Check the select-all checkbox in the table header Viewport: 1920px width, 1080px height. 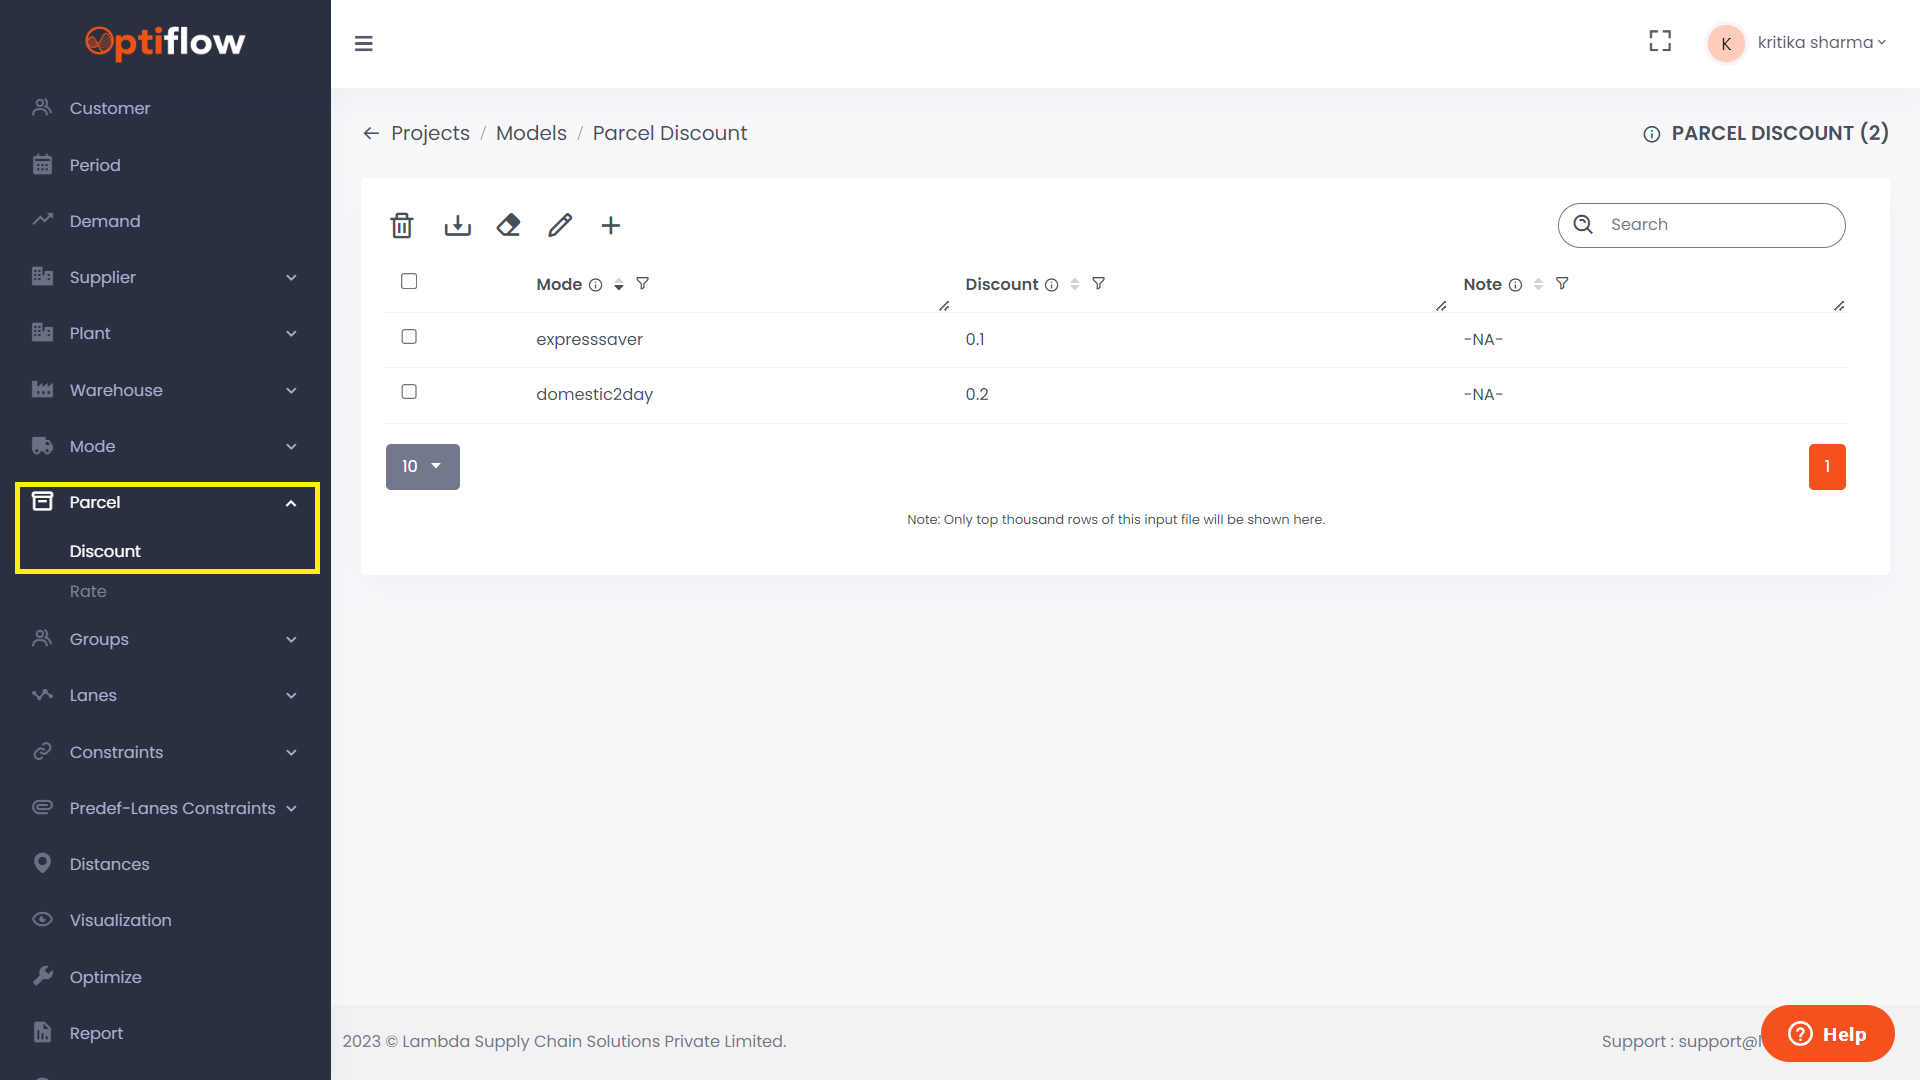[409, 281]
